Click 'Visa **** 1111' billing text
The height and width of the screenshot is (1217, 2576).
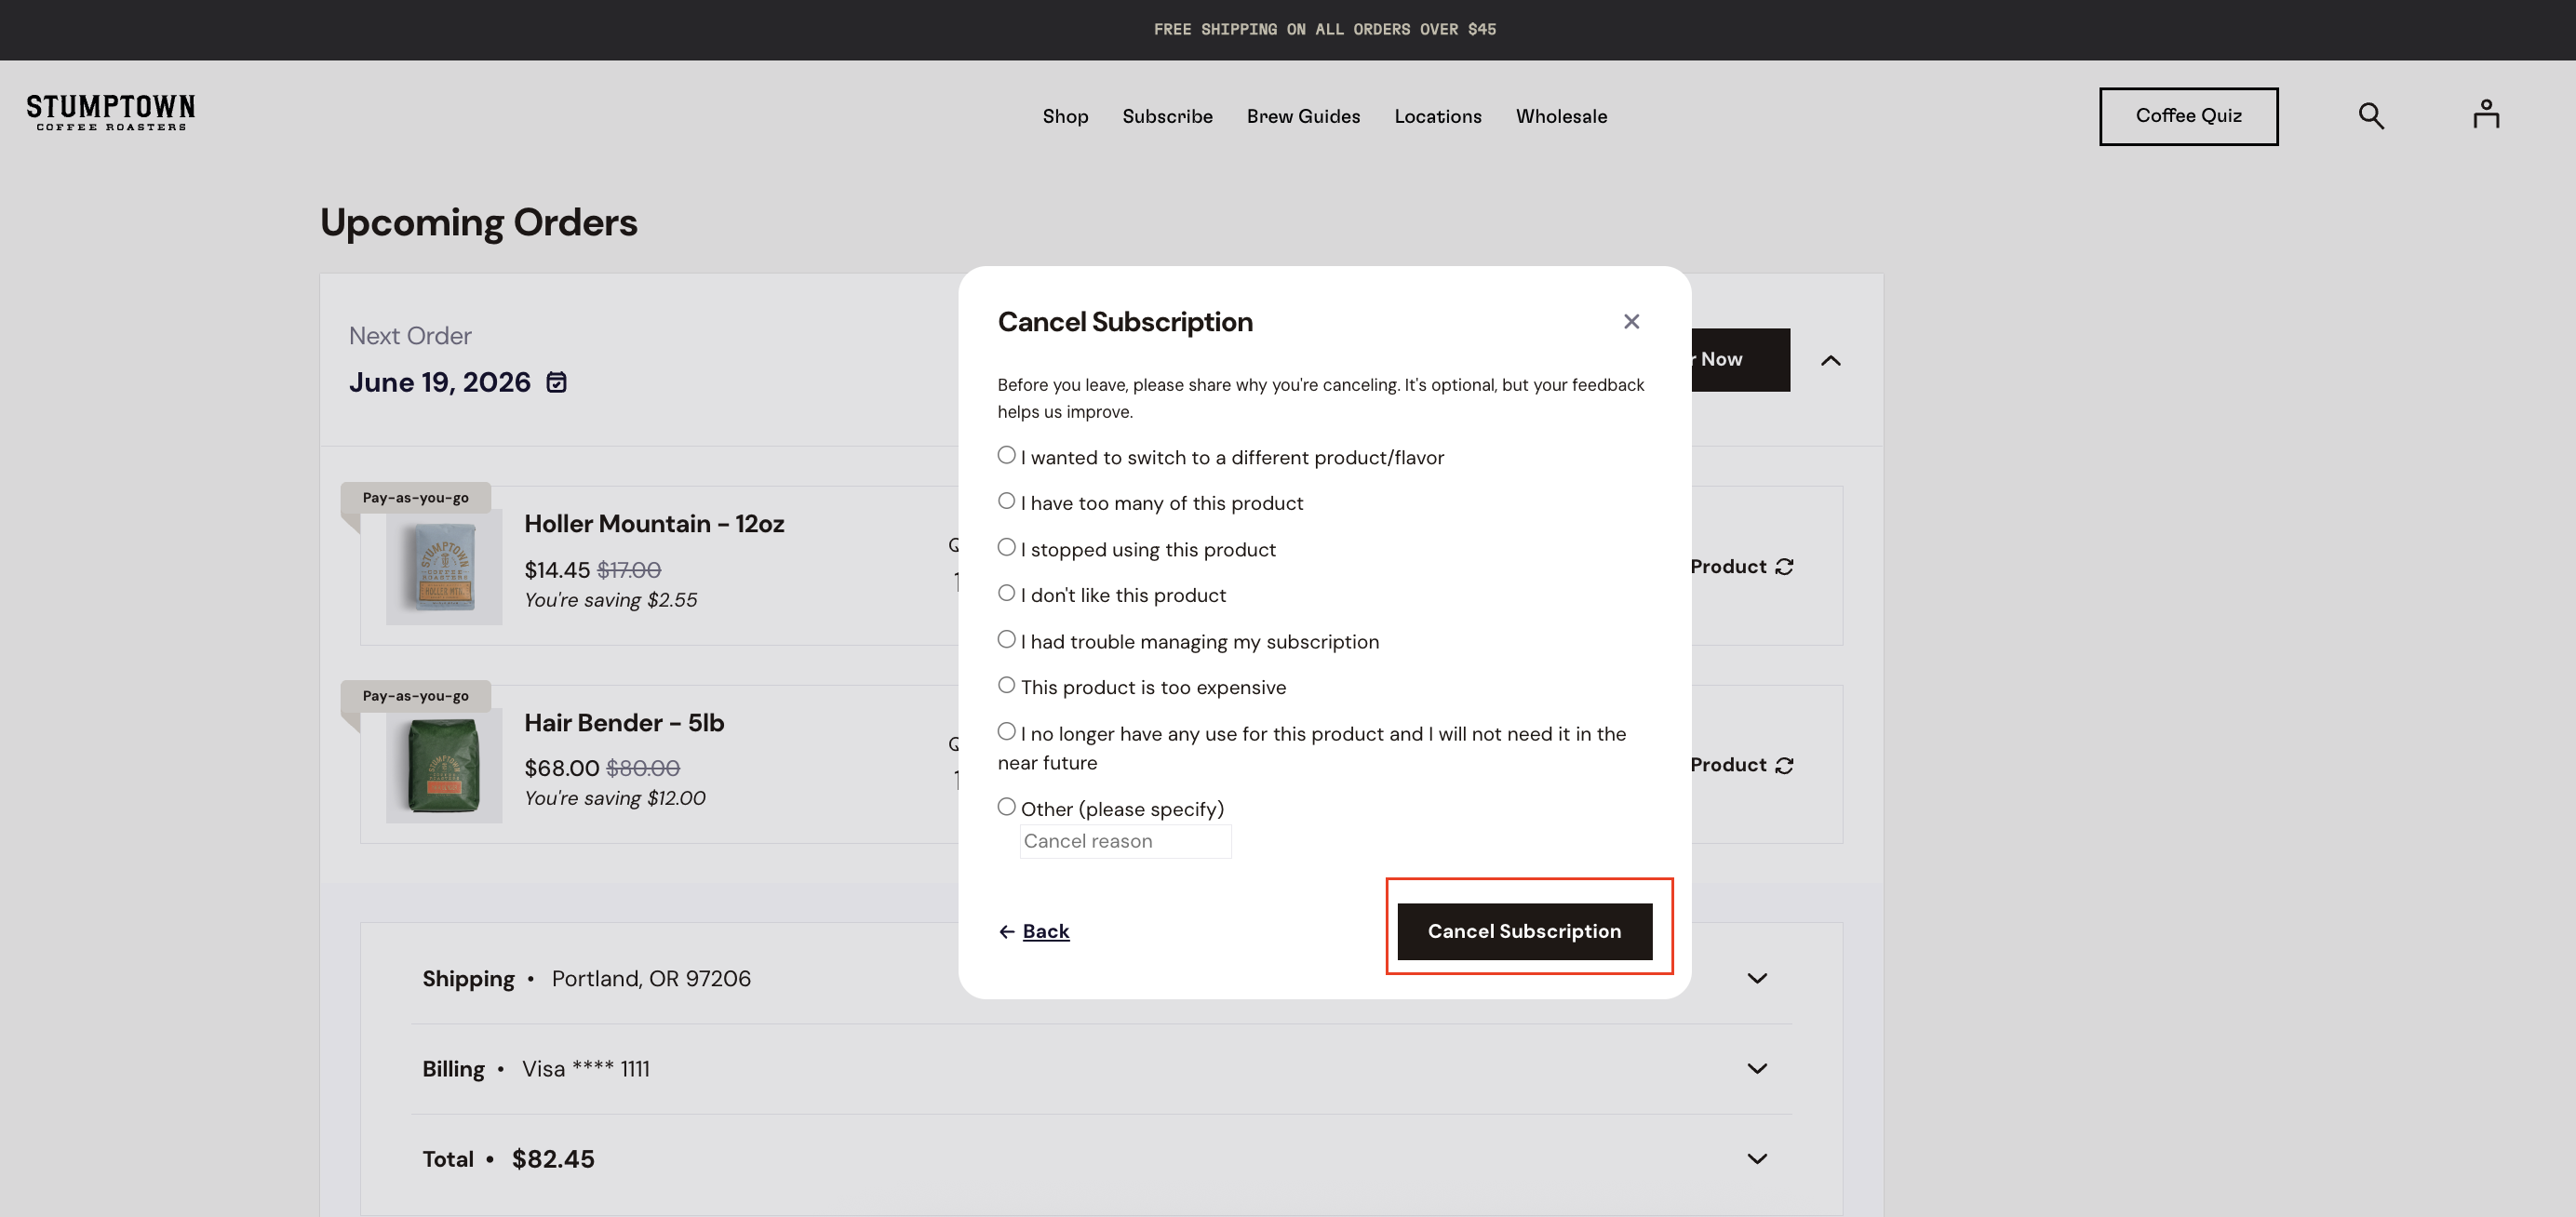tap(586, 1069)
